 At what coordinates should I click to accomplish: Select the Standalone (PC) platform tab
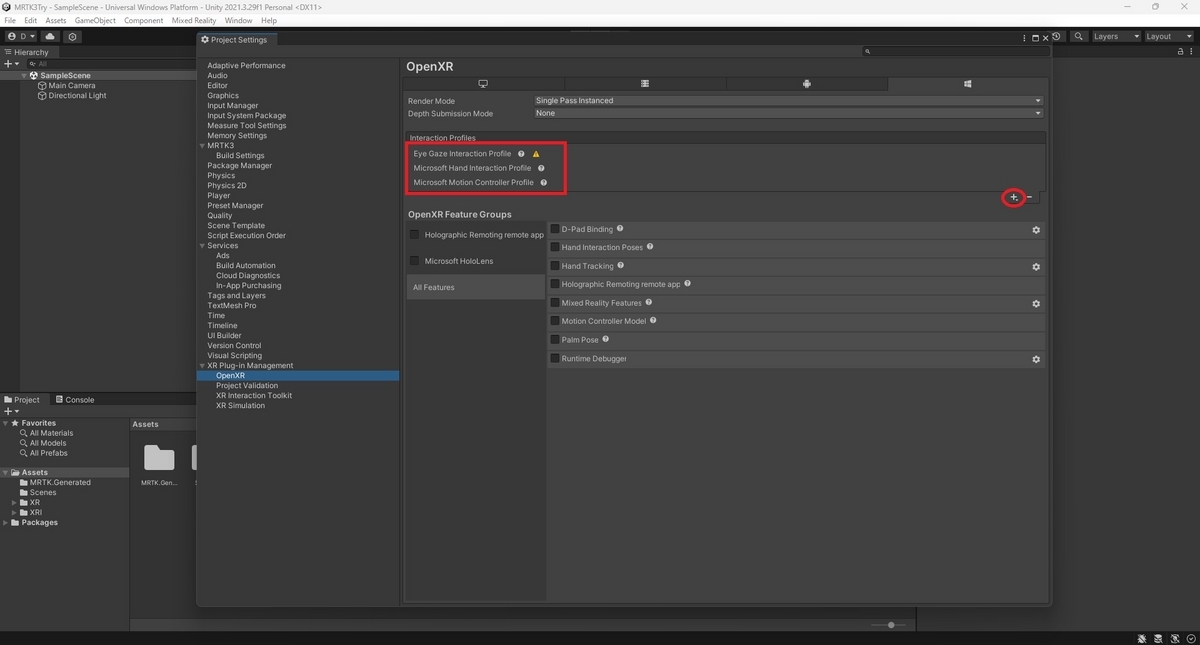(483, 84)
